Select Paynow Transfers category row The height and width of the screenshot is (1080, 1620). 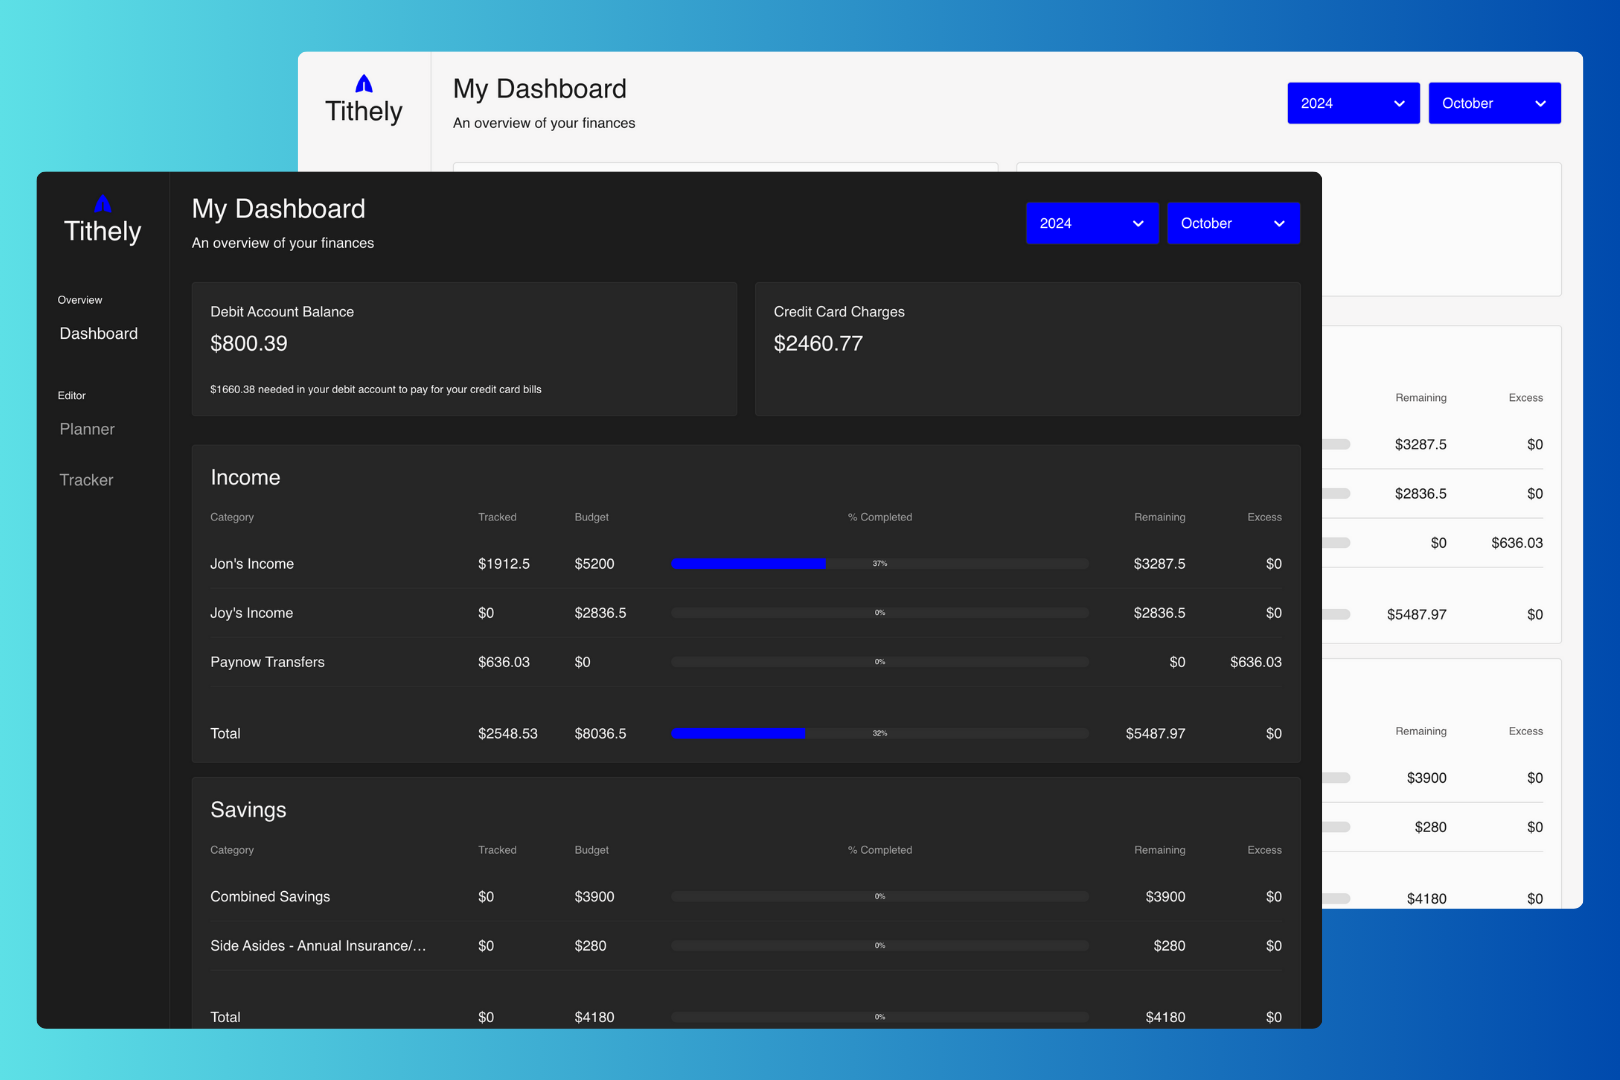tap(746, 662)
